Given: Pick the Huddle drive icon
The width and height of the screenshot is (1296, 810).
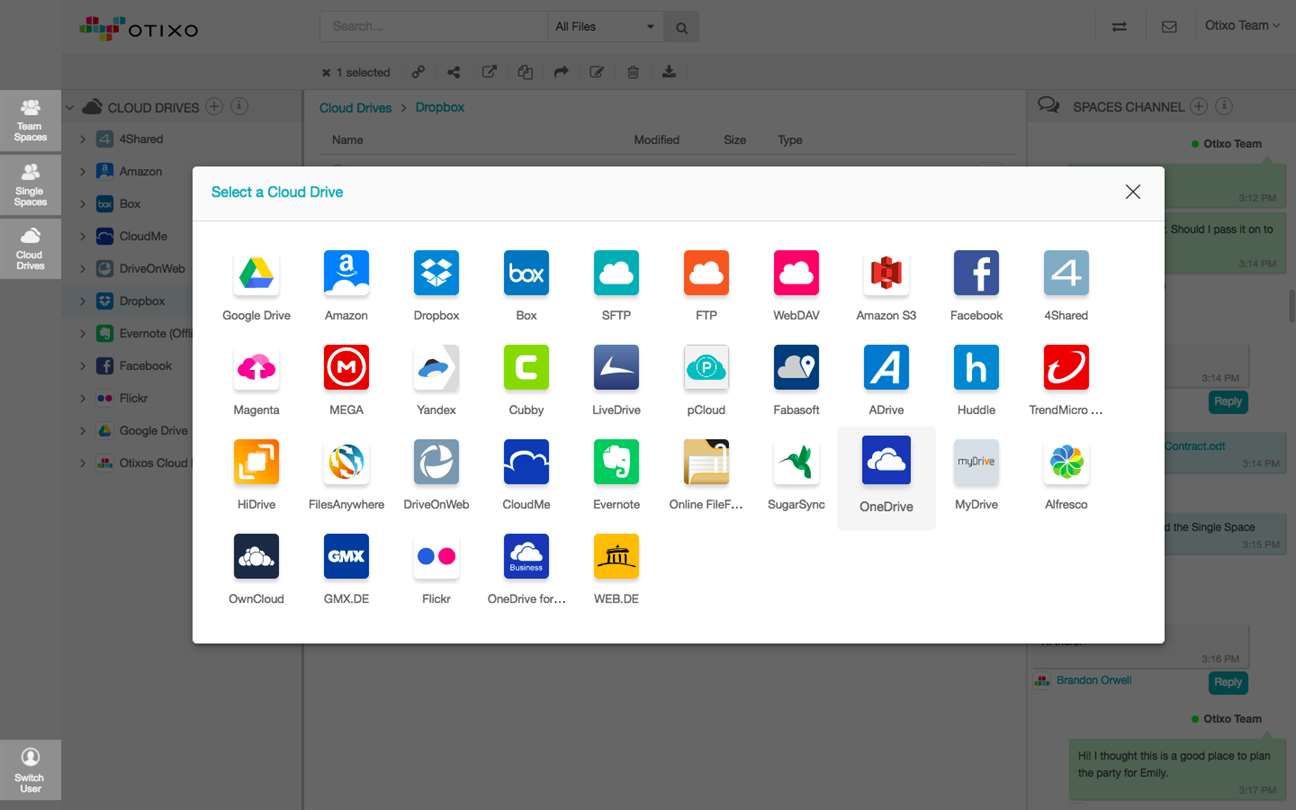Looking at the screenshot, I should click(x=976, y=367).
